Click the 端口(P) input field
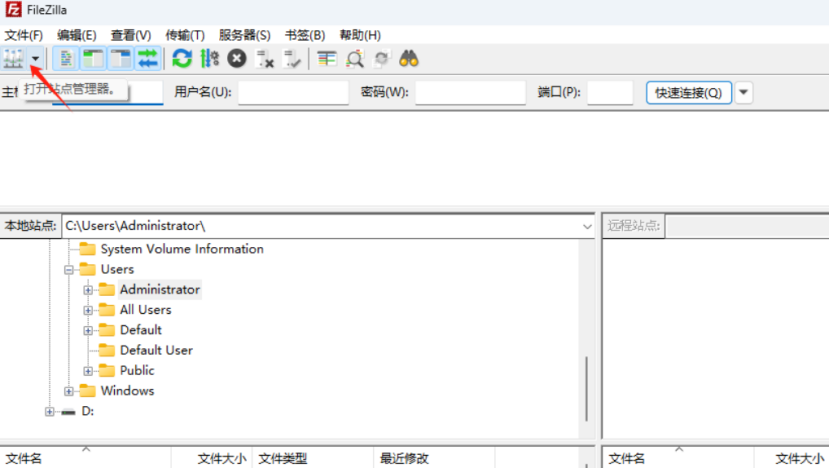This screenshot has width=830, height=468. [610, 93]
